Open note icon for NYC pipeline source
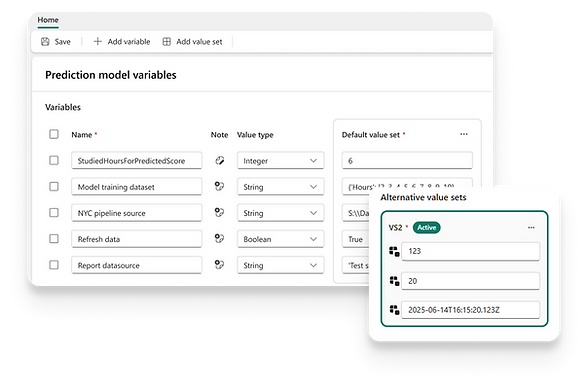Viewport: 588px width, 387px height. [x=219, y=212]
